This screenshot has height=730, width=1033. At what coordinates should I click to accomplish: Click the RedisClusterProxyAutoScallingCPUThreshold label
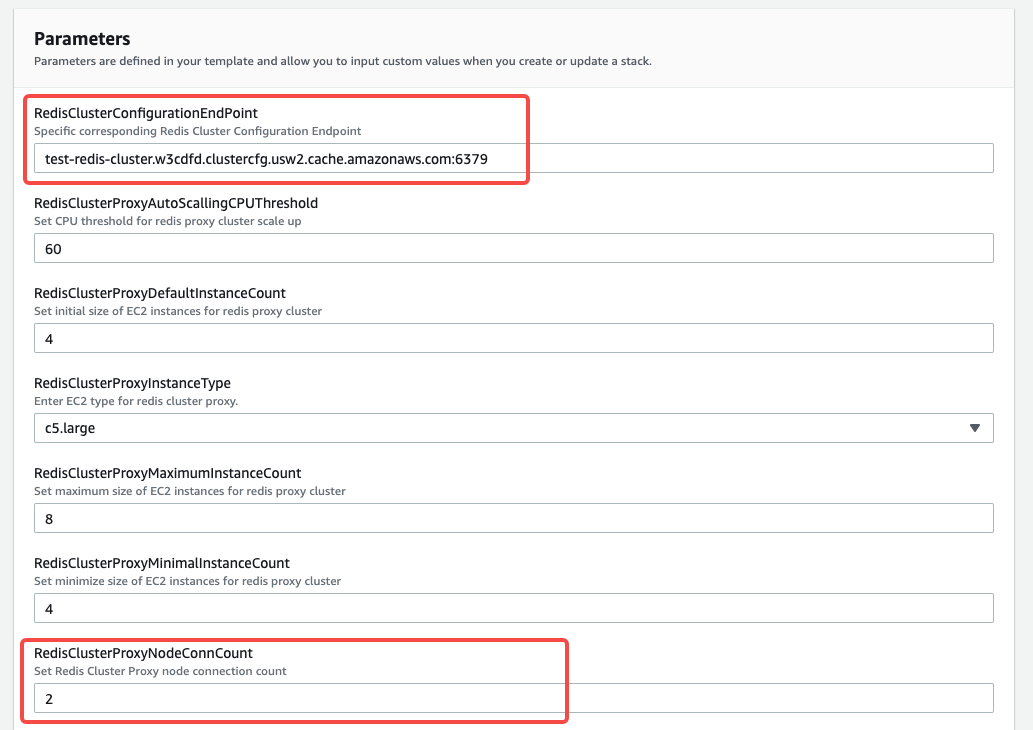click(176, 204)
